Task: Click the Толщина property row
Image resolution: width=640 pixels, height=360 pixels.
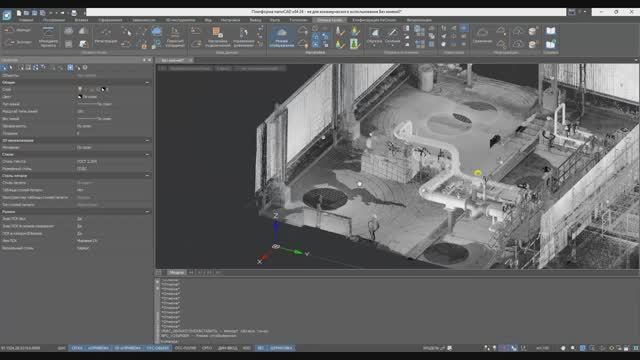Action: tap(76, 133)
